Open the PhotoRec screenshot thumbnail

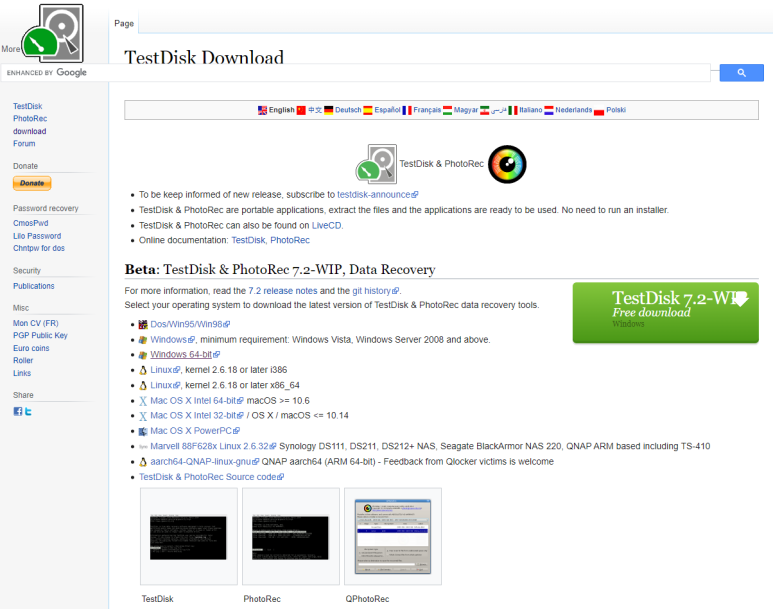pyautogui.click(x=291, y=536)
